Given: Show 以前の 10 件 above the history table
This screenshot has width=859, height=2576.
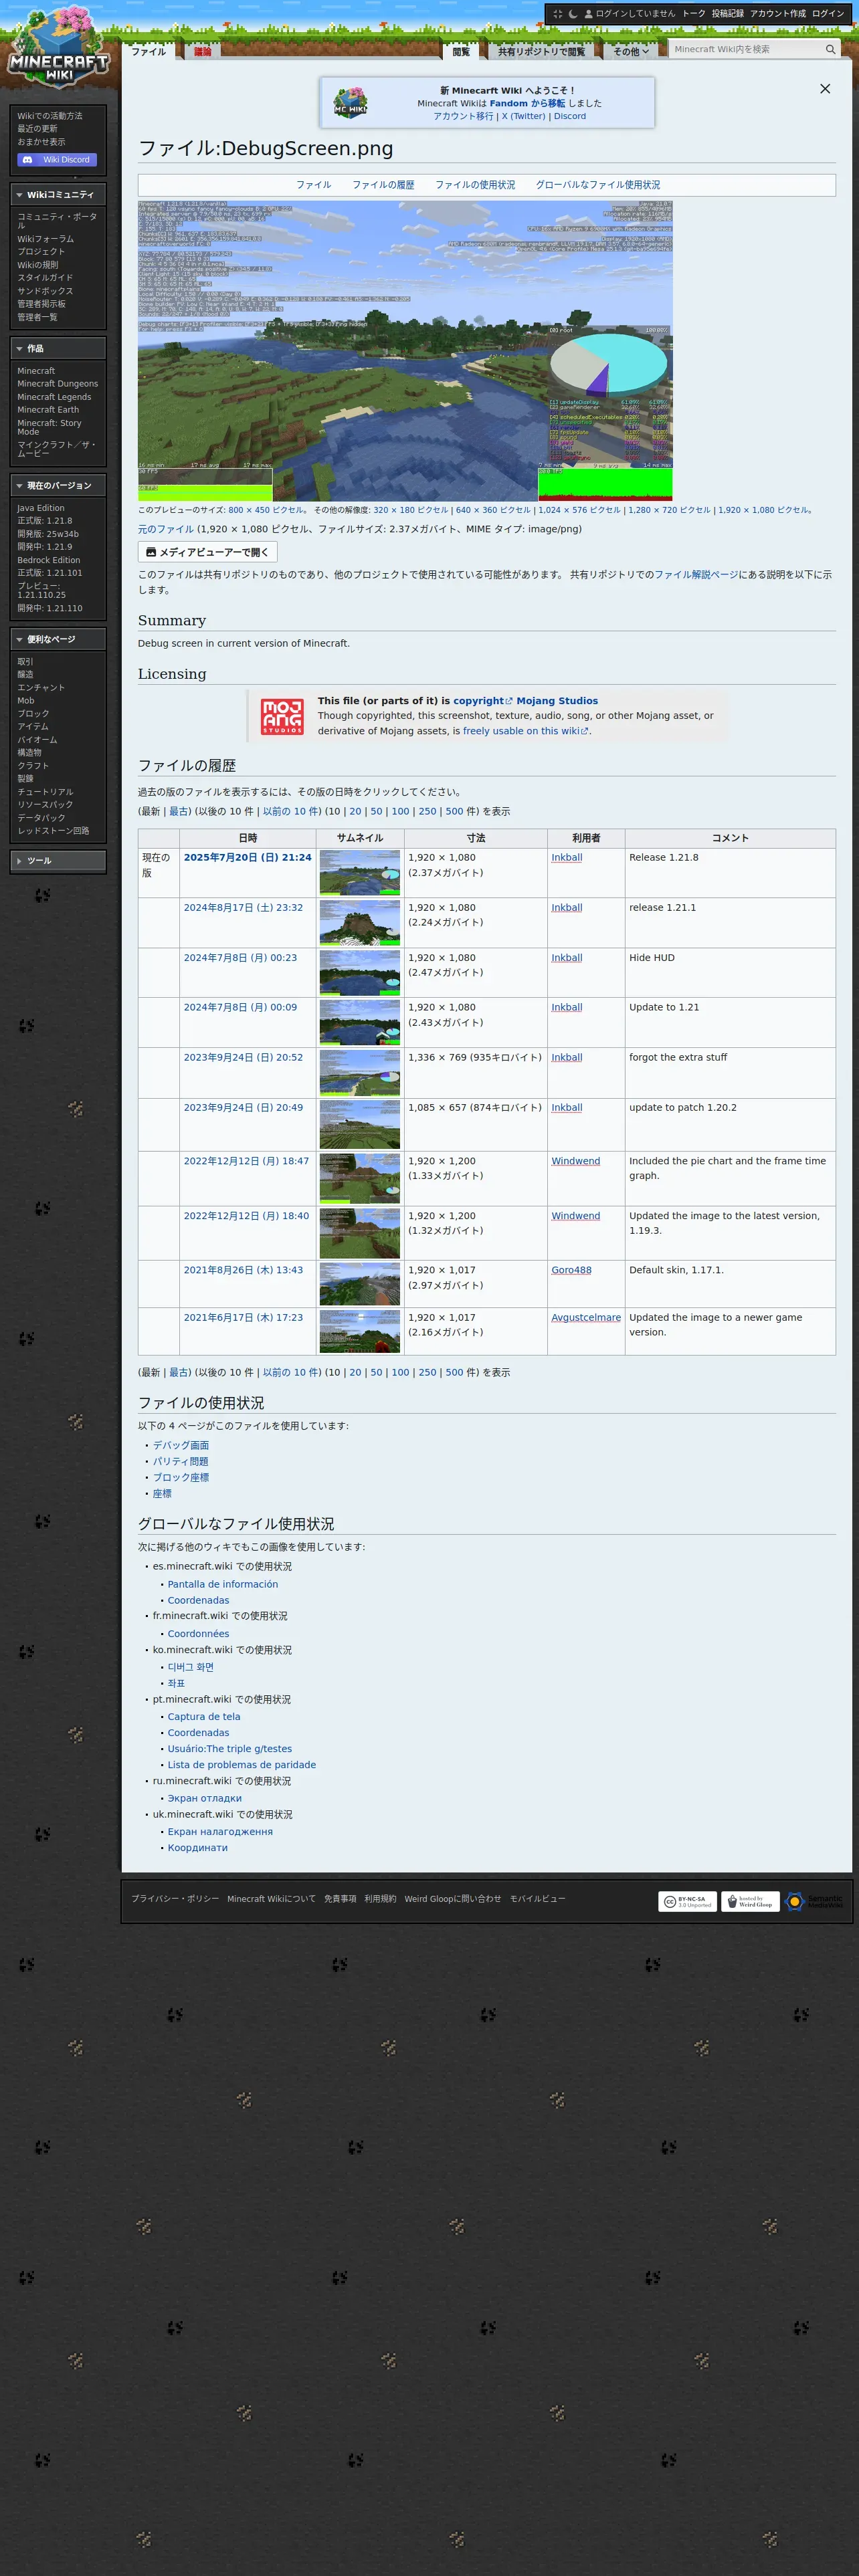Looking at the screenshot, I should coord(292,812).
